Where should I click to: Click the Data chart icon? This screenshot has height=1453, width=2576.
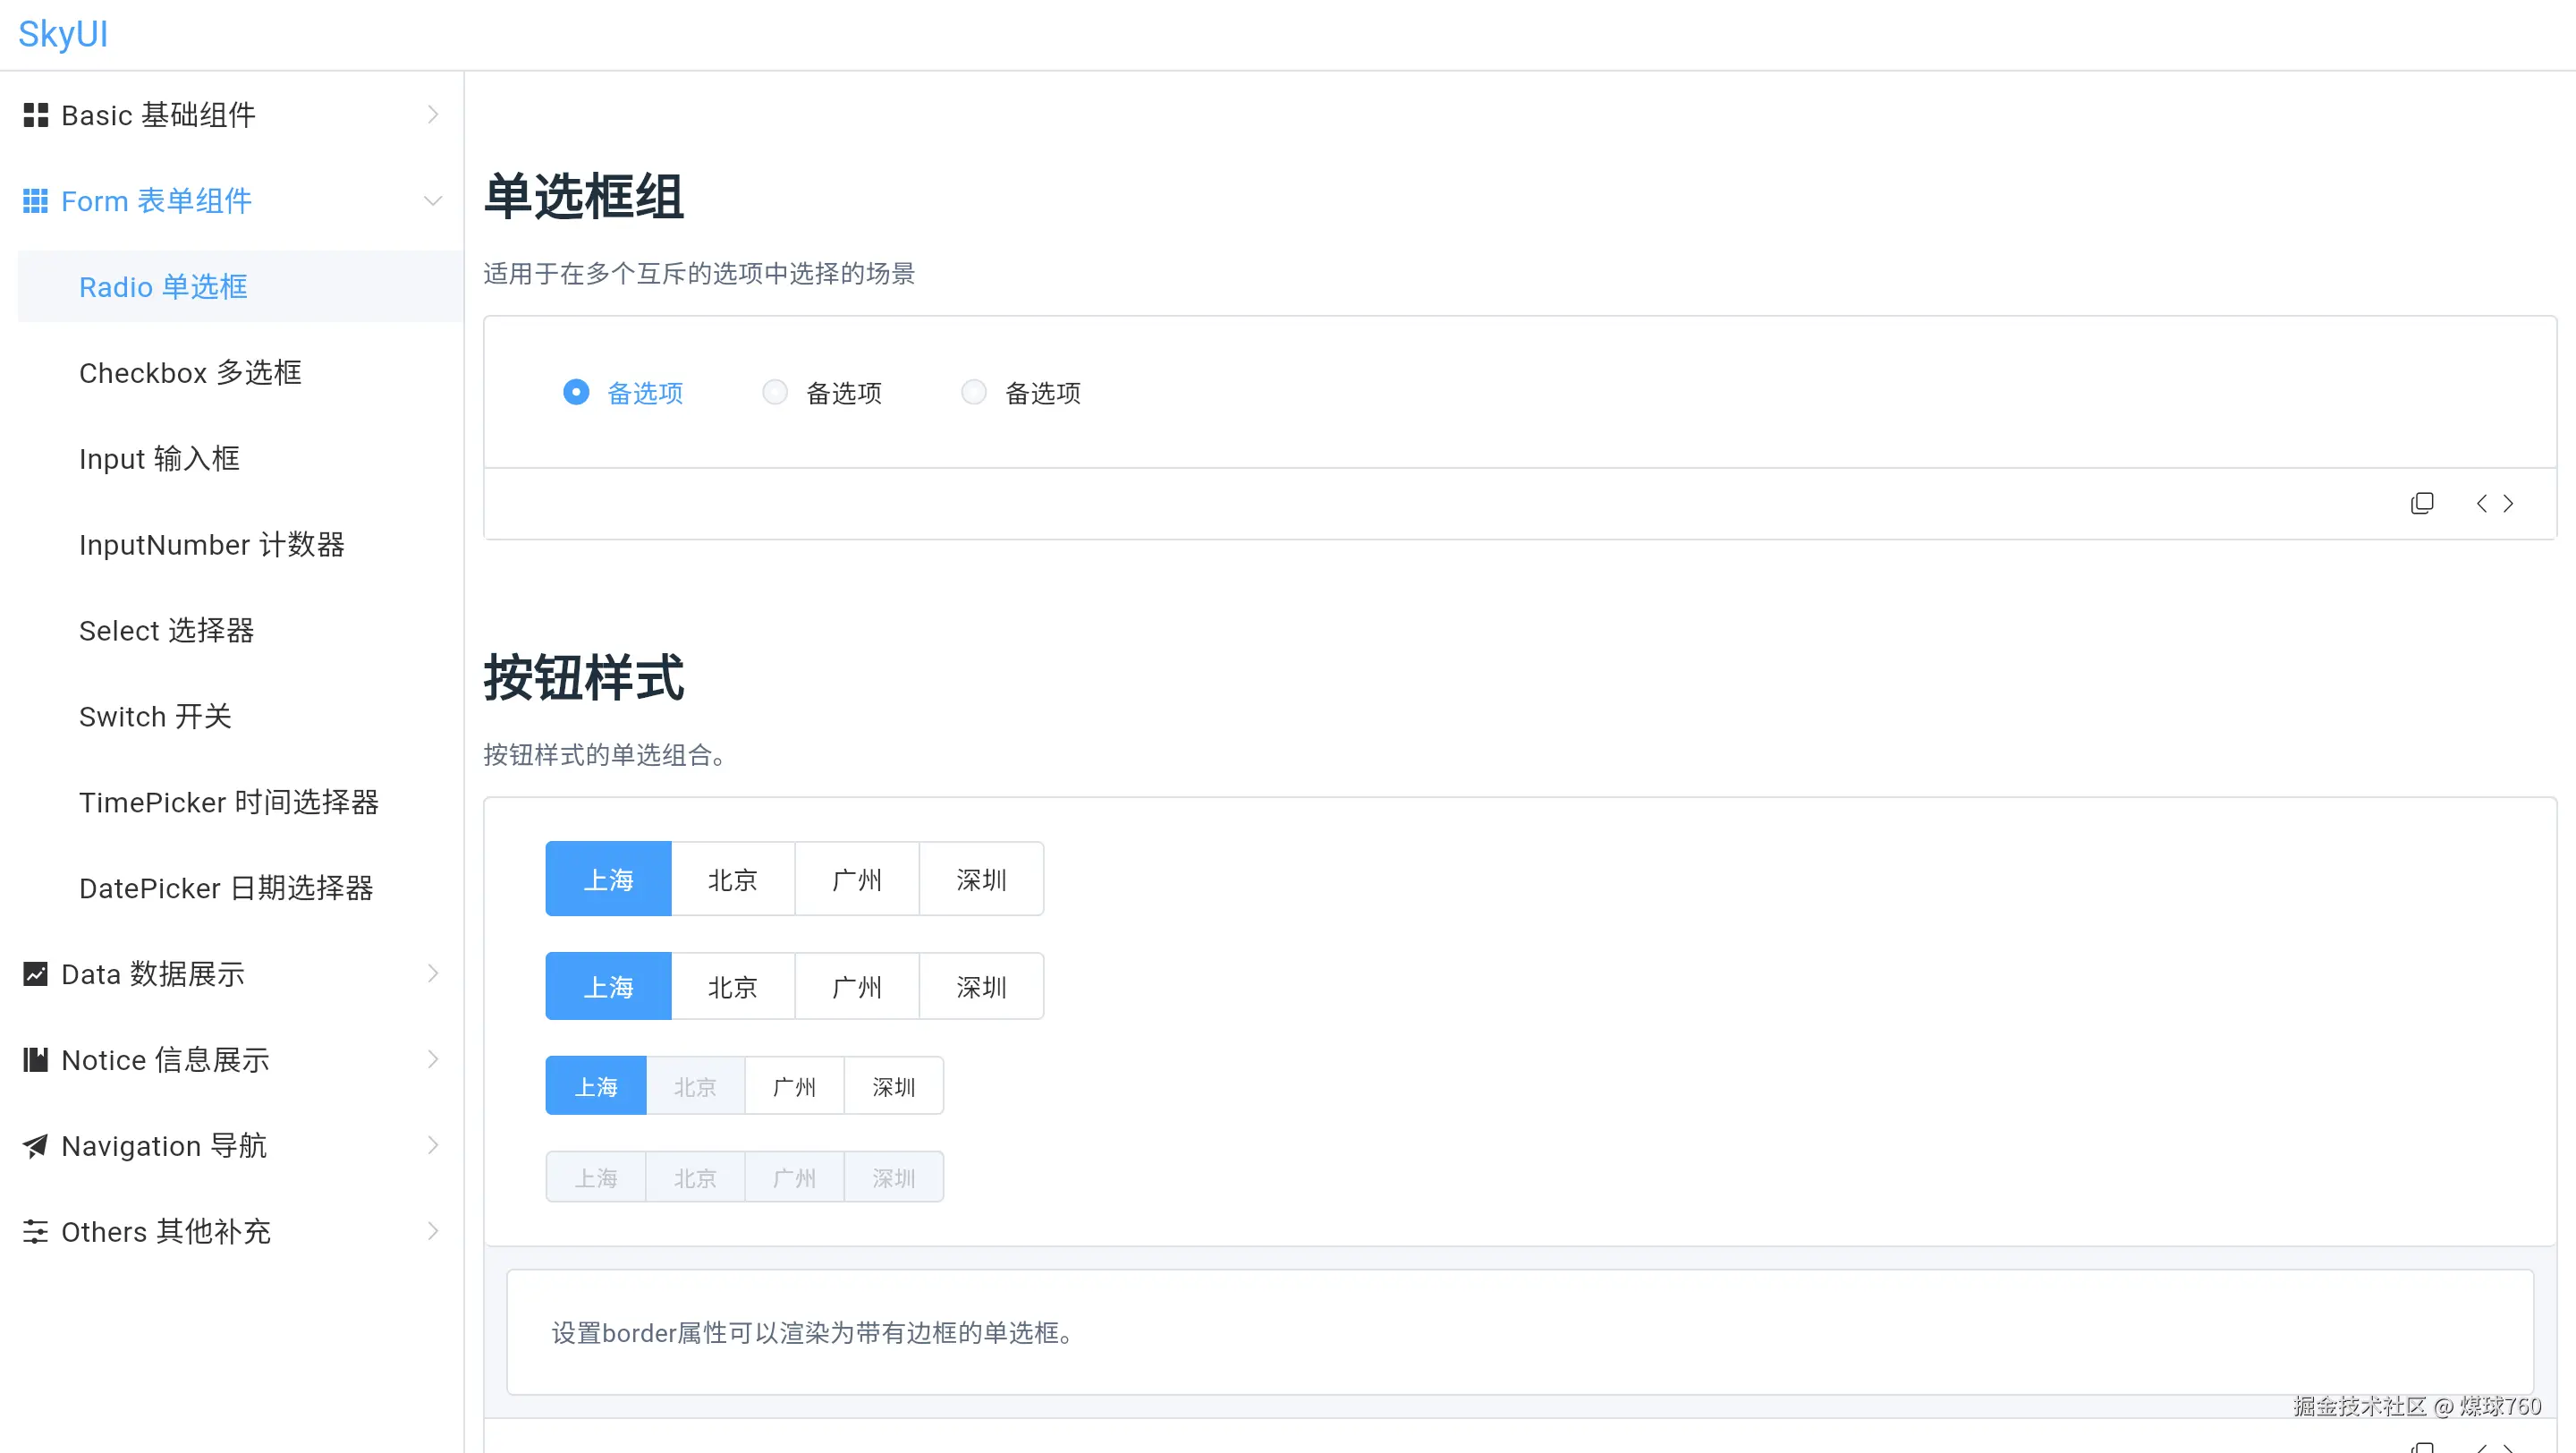click(x=36, y=974)
